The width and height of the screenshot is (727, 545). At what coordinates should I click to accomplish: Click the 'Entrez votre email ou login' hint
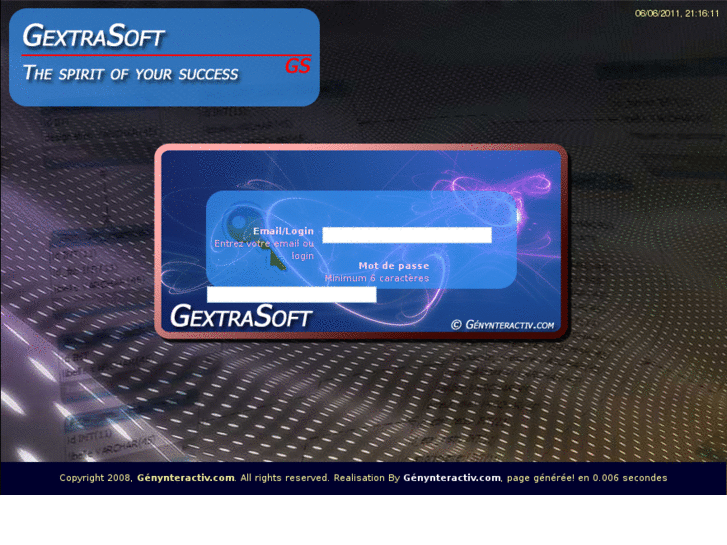[264, 250]
